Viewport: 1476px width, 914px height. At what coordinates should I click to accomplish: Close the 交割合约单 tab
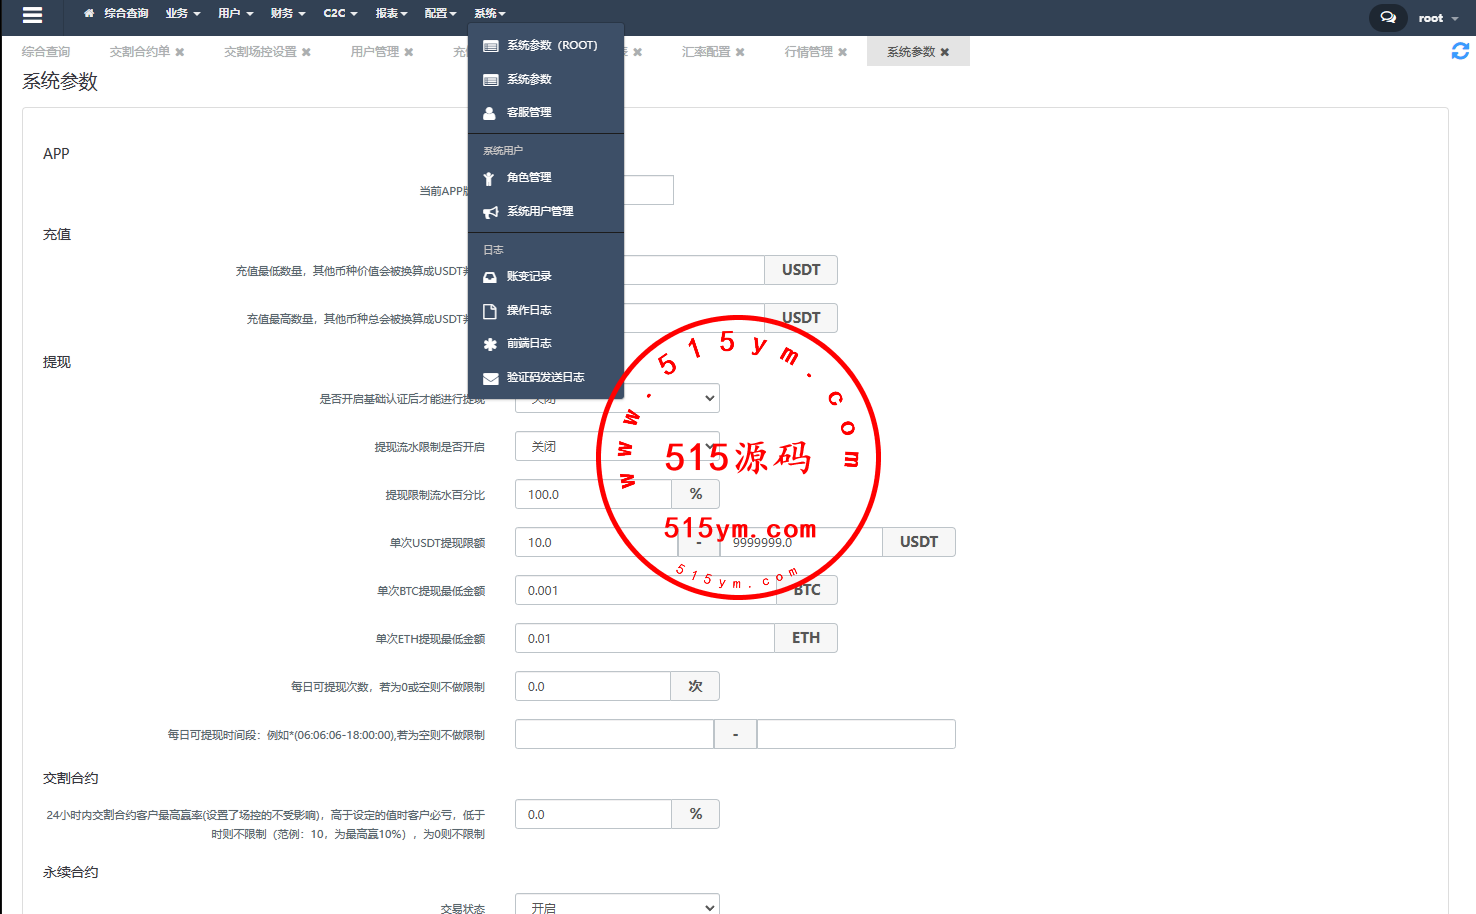[x=180, y=52]
